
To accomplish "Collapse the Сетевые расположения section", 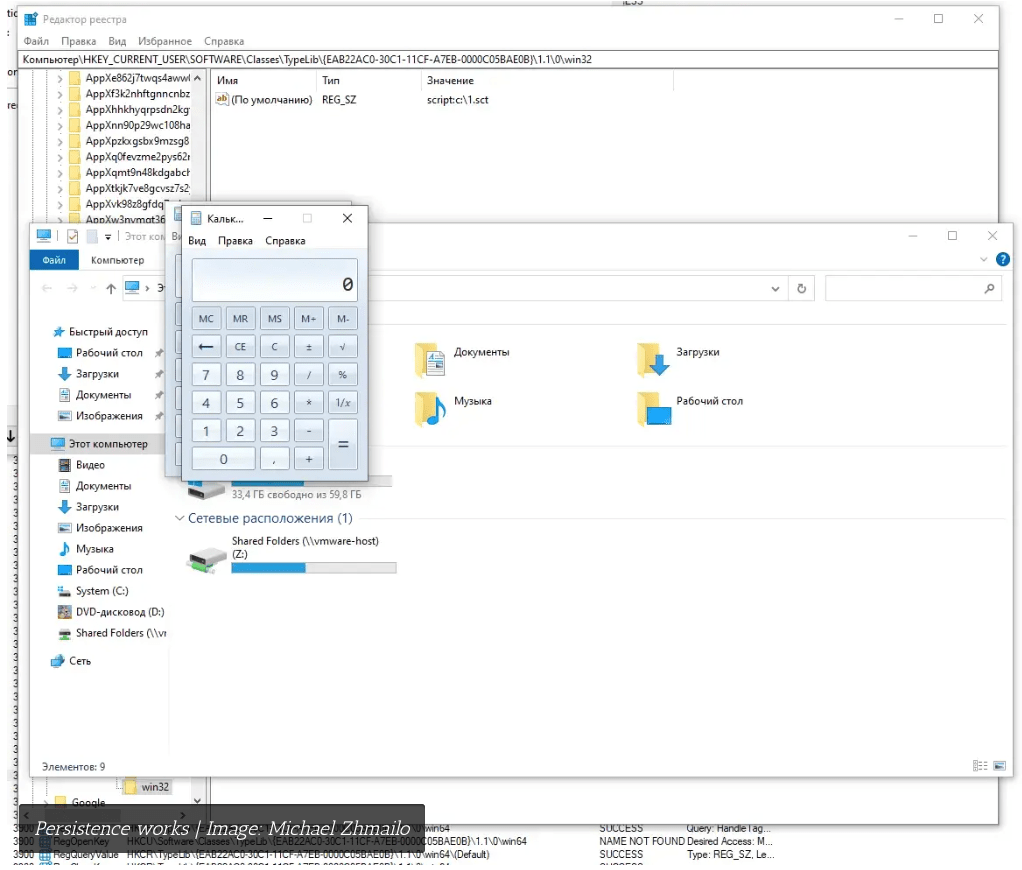I will click(x=180, y=519).
